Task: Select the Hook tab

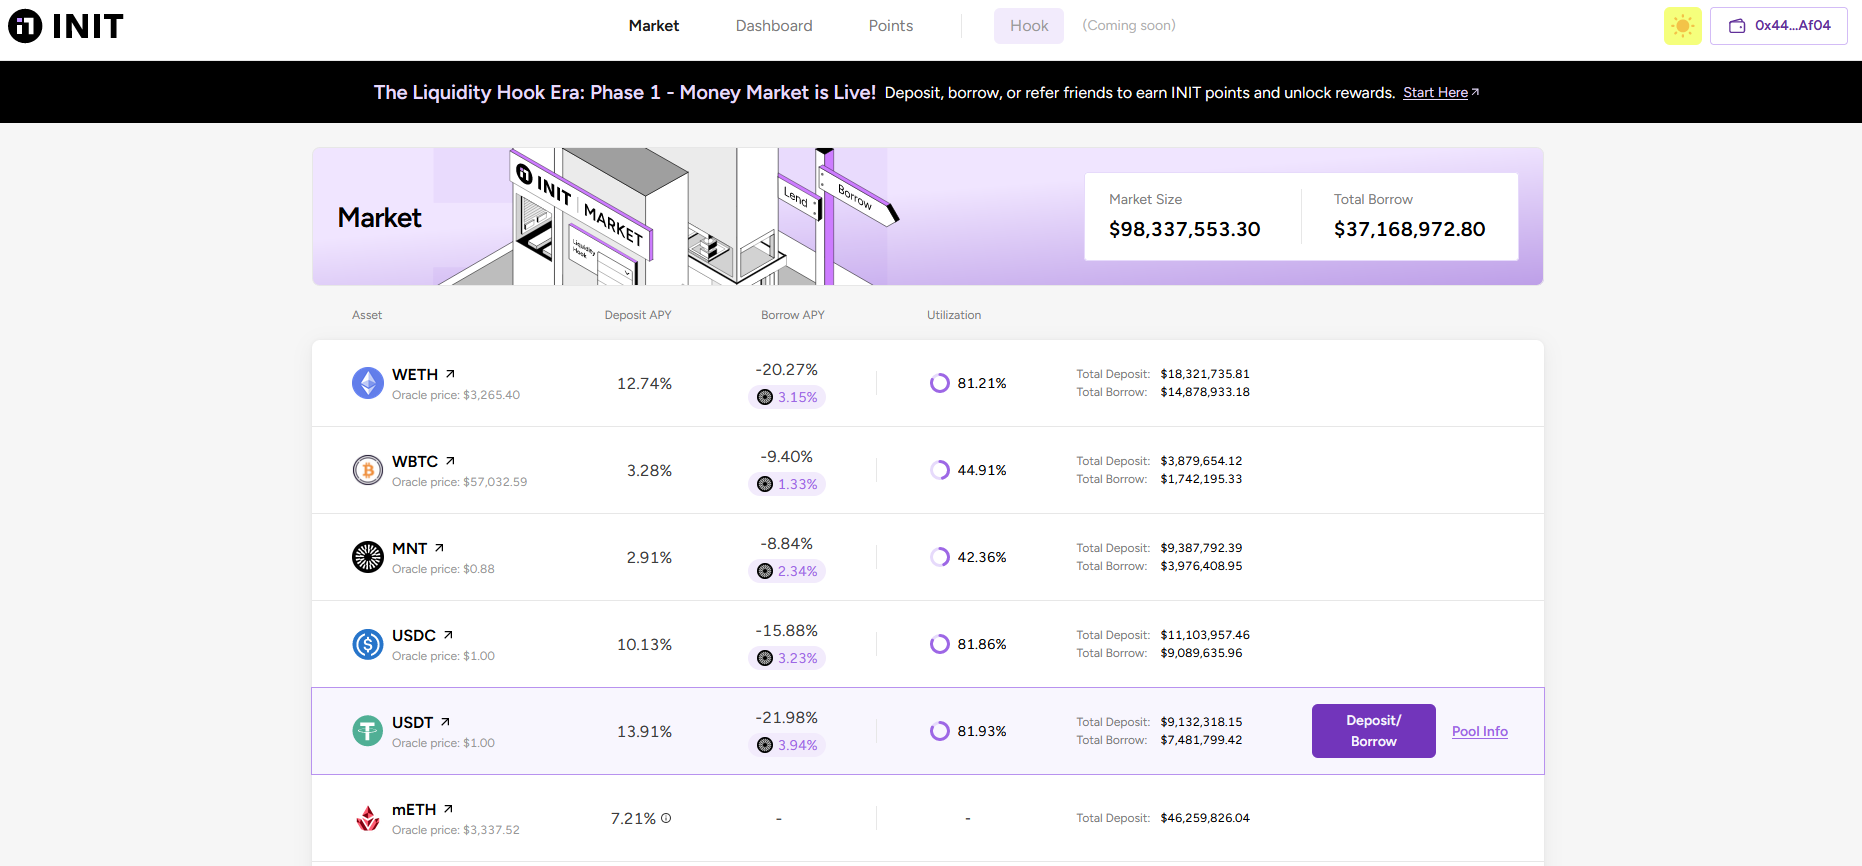Action: tap(1029, 26)
